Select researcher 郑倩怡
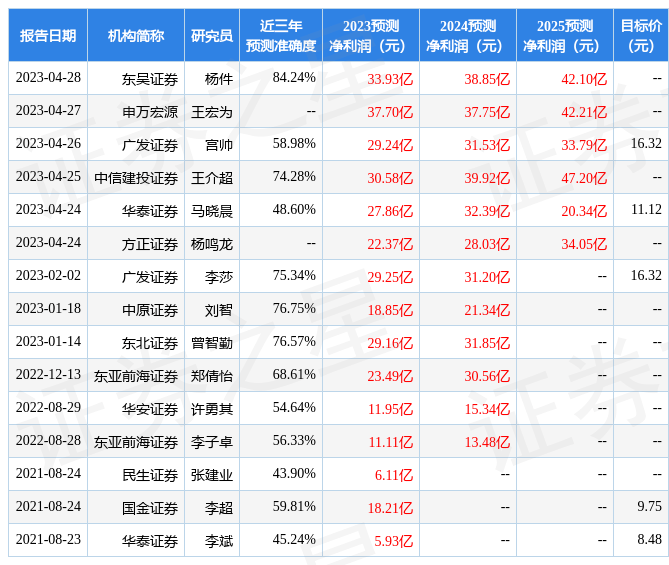 212,376
